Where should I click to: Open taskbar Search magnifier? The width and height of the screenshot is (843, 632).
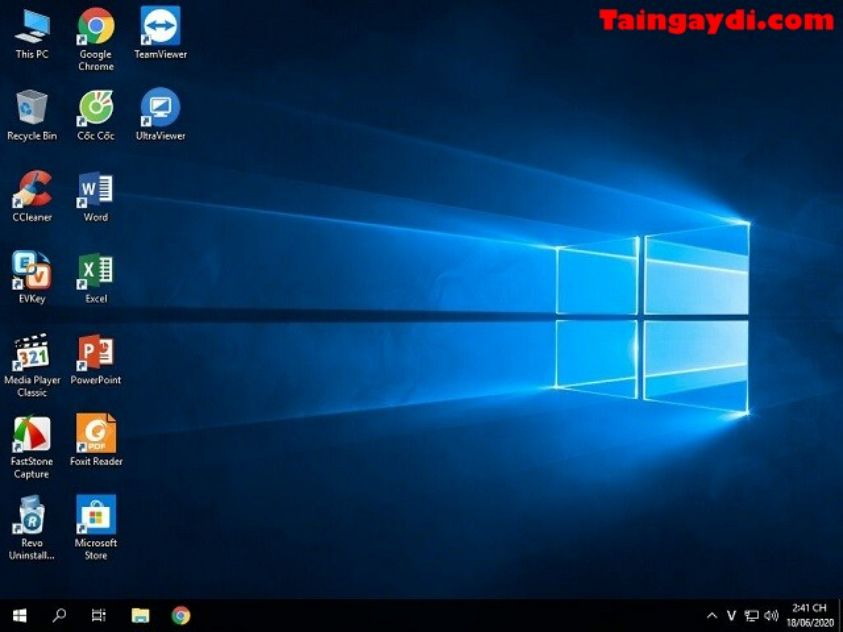click(59, 615)
